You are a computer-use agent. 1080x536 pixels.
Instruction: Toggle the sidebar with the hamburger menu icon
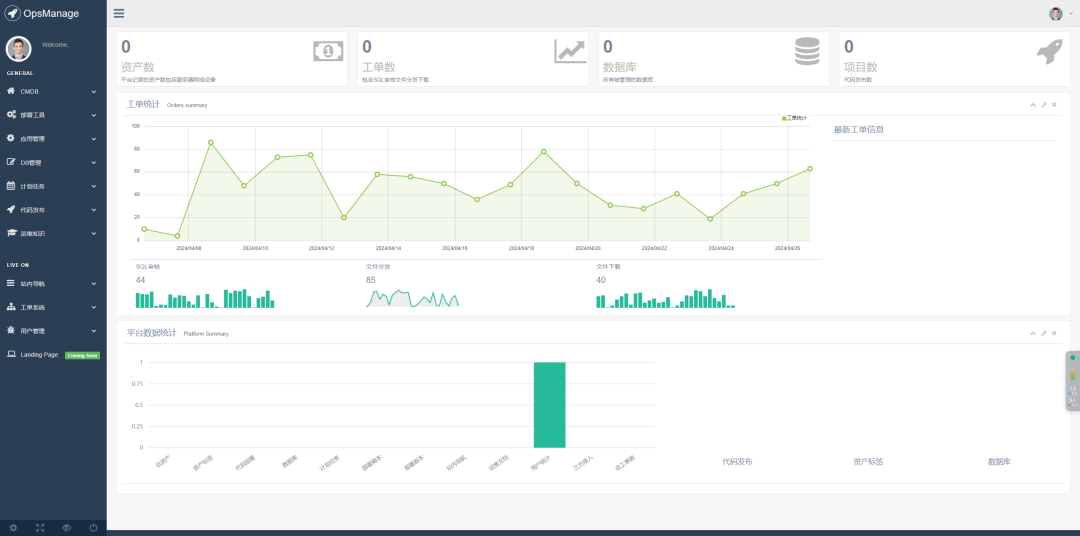click(119, 13)
